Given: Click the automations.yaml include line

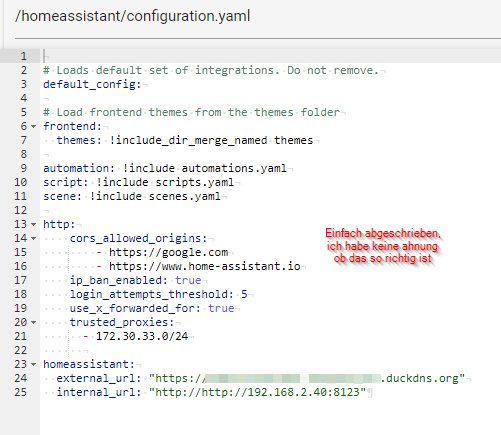Looking at the screenshot, I should point(165,168).
